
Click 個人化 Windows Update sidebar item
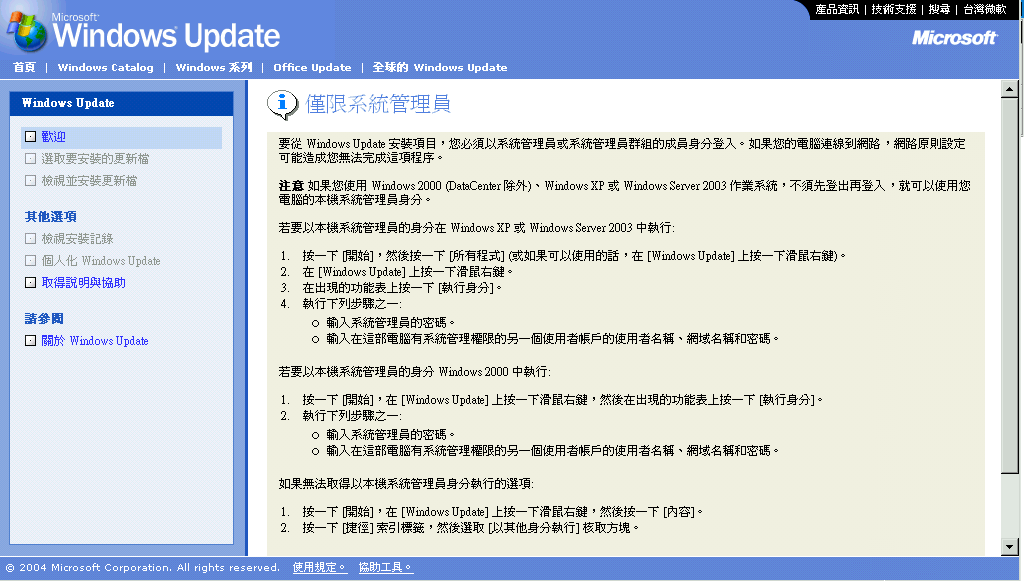click(x=101, y=261)
